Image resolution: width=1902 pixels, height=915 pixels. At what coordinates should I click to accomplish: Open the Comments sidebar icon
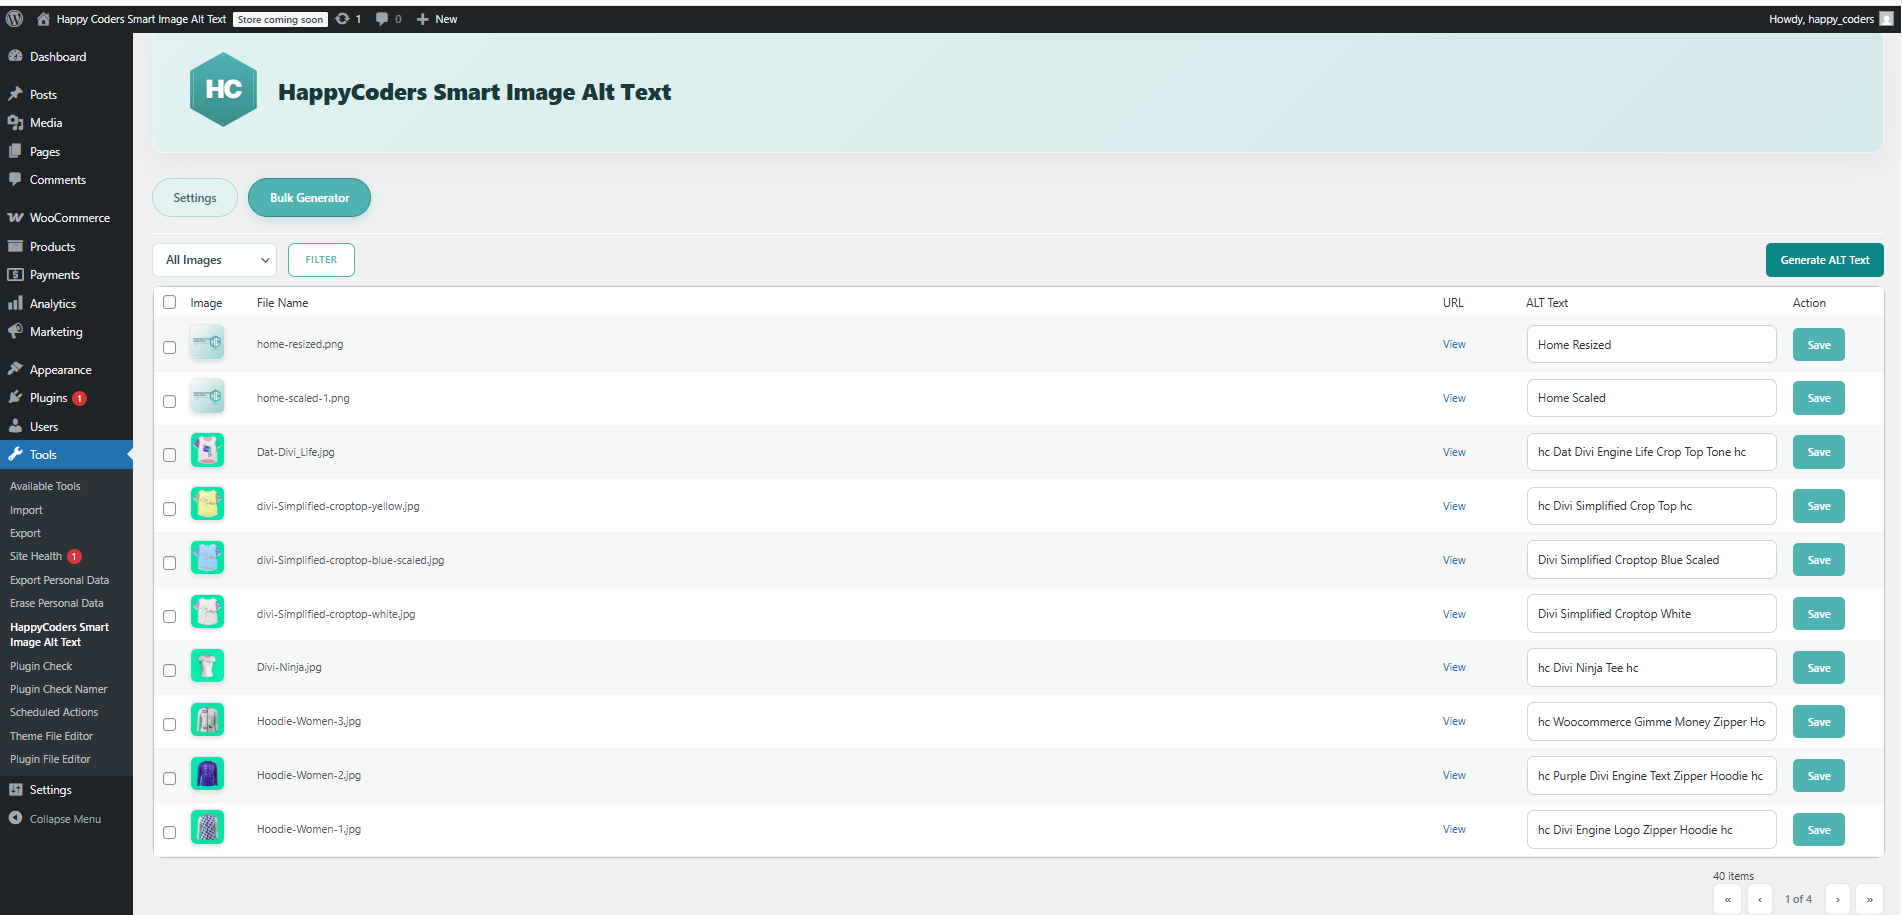pyautogui.click(x=15, y=179)
